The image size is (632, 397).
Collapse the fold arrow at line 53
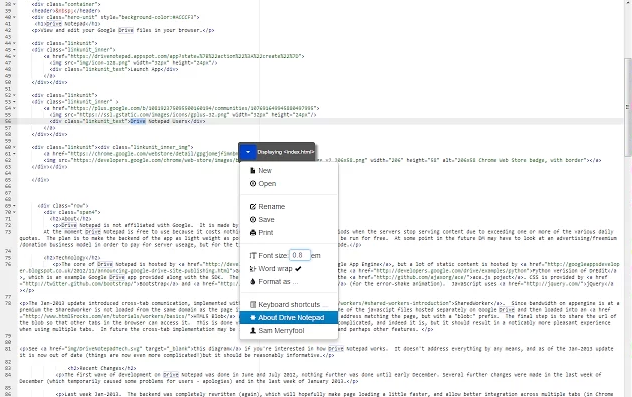click(15, 102)
